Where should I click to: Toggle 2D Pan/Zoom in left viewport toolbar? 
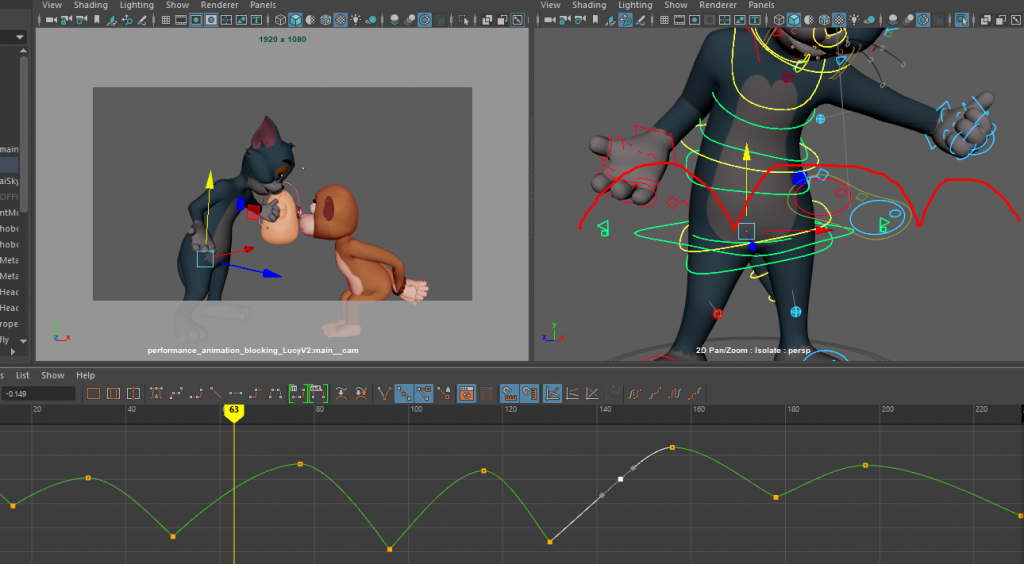[127, 20]
